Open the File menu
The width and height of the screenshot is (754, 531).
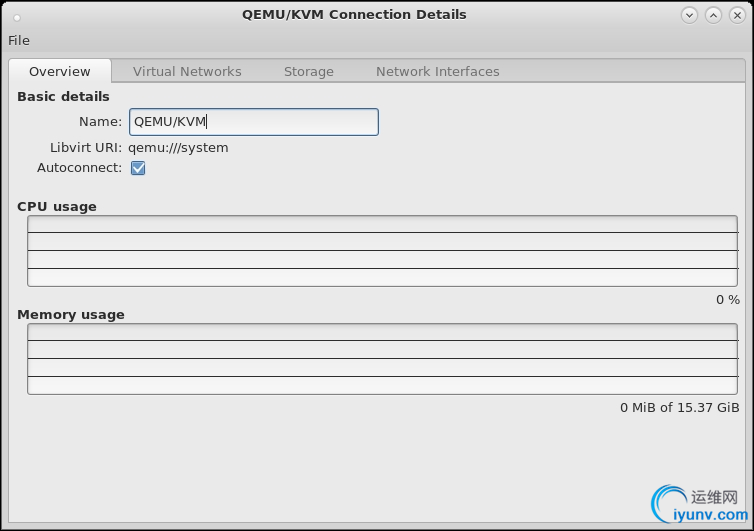[x=19, y=40]
